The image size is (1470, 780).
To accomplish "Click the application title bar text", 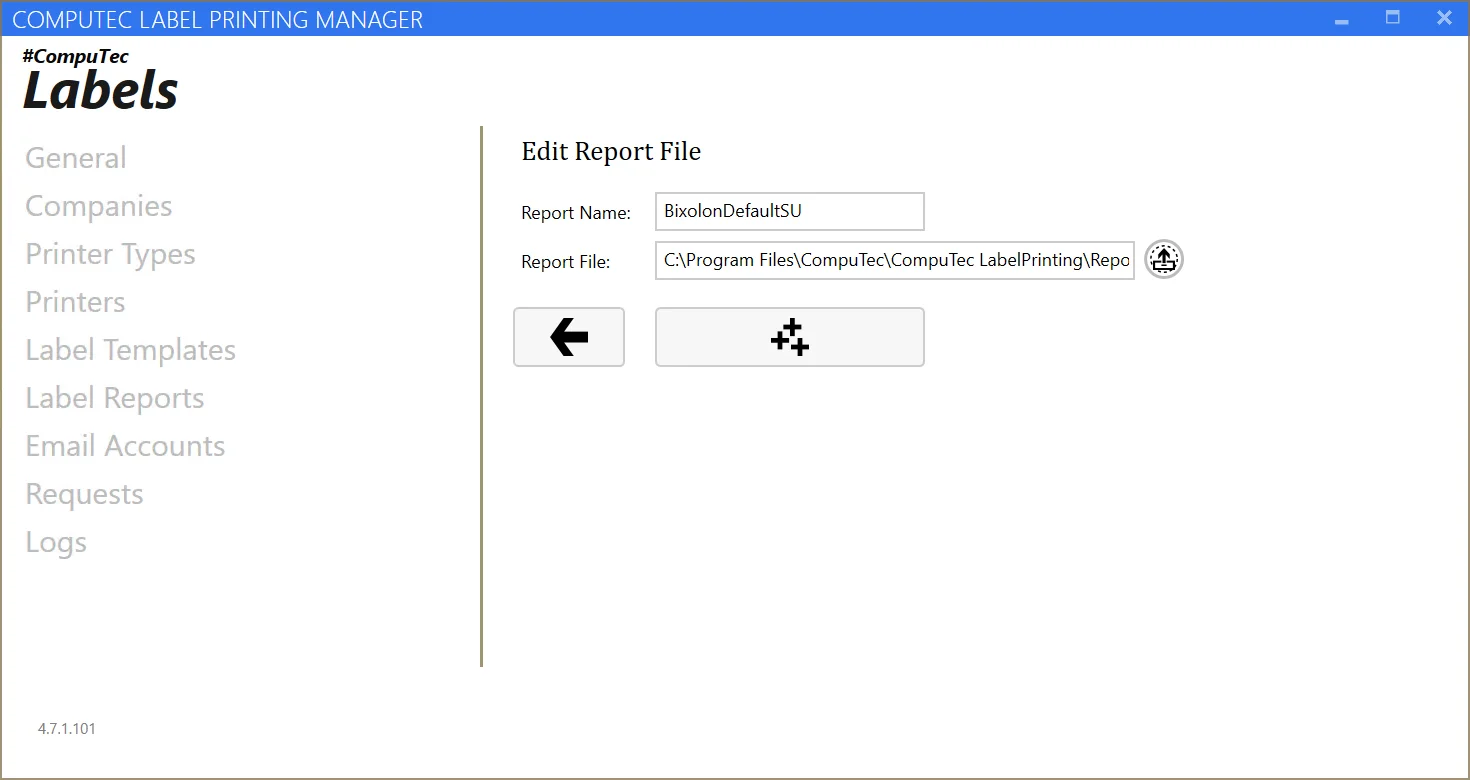I will 219,18.
